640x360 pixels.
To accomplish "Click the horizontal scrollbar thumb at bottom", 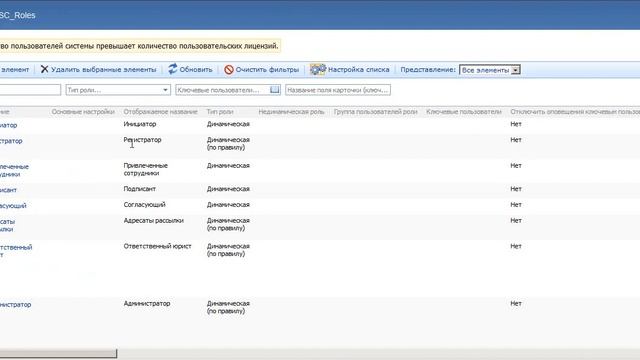I will pos(58,353).
